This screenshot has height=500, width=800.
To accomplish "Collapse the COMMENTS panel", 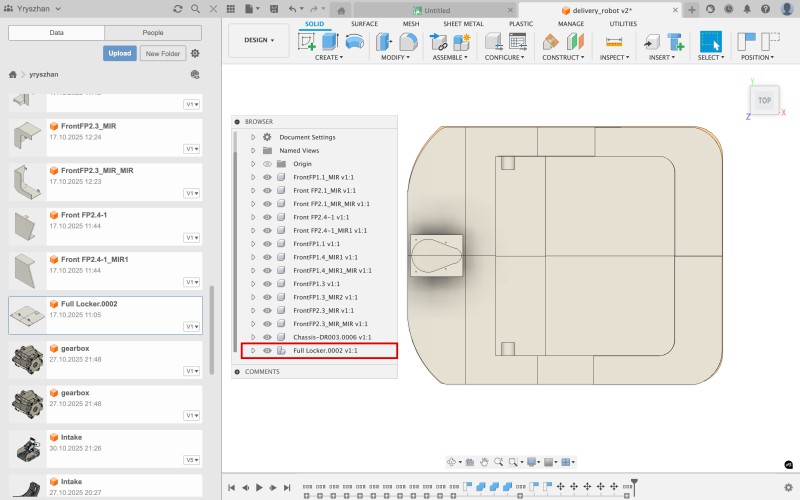I will pos(237,371).
